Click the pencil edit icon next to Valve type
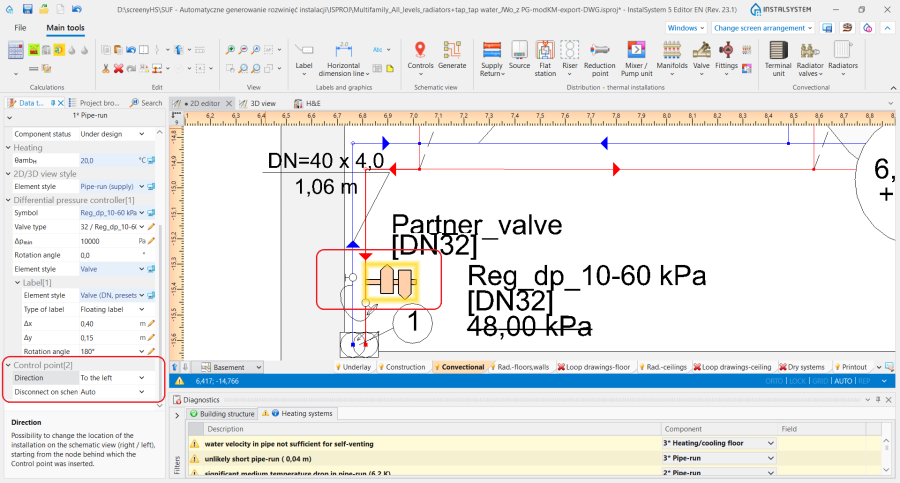This screenshot has height=483, width=900. [151, 227]
